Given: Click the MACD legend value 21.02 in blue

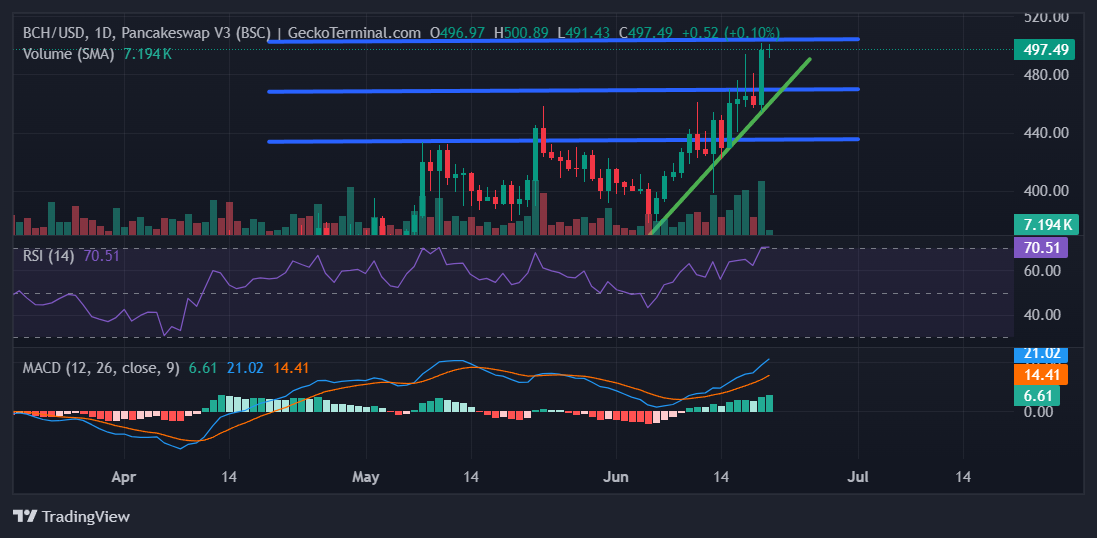Looking at the screenshot, I should click(245, 367).
